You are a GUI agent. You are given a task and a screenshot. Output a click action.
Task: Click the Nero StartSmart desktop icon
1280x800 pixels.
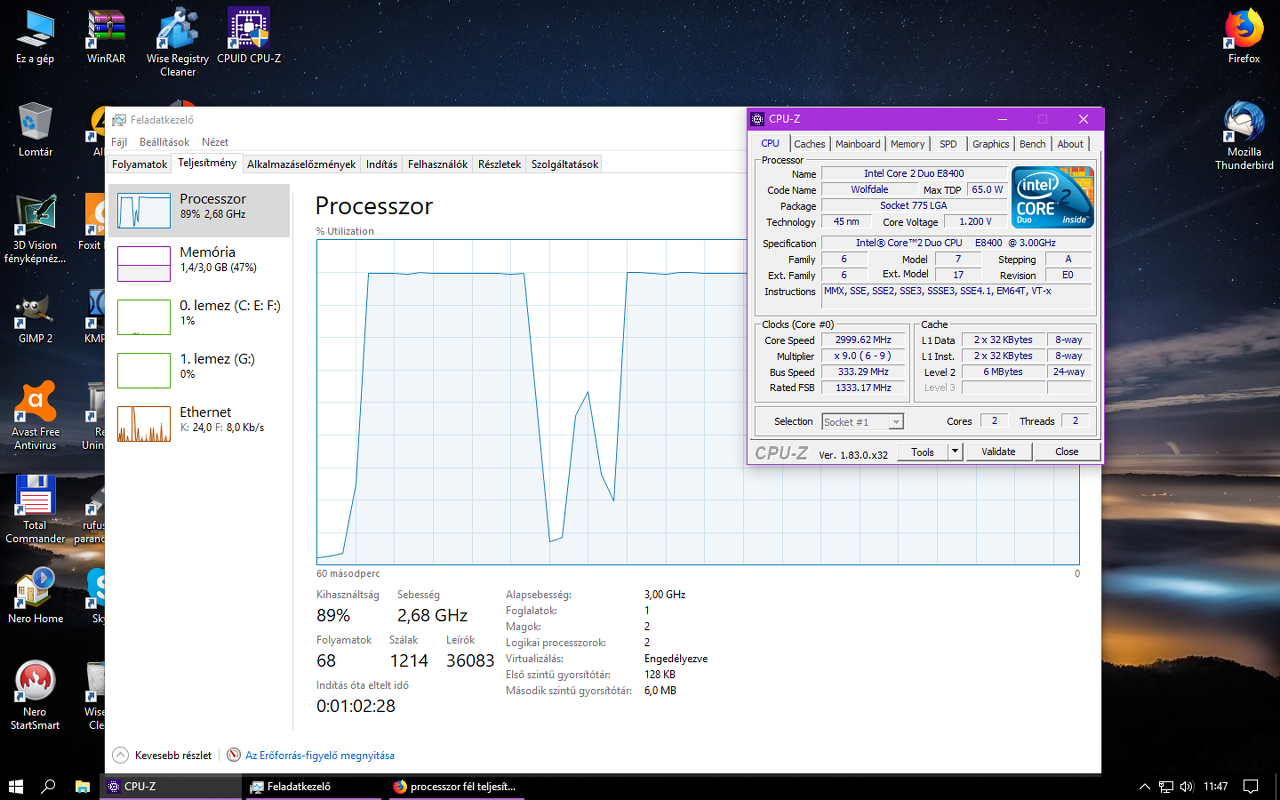coord(35,696)
